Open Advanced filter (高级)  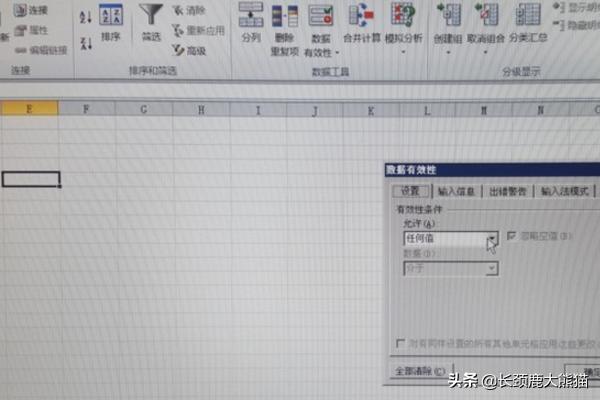point(189,51)
